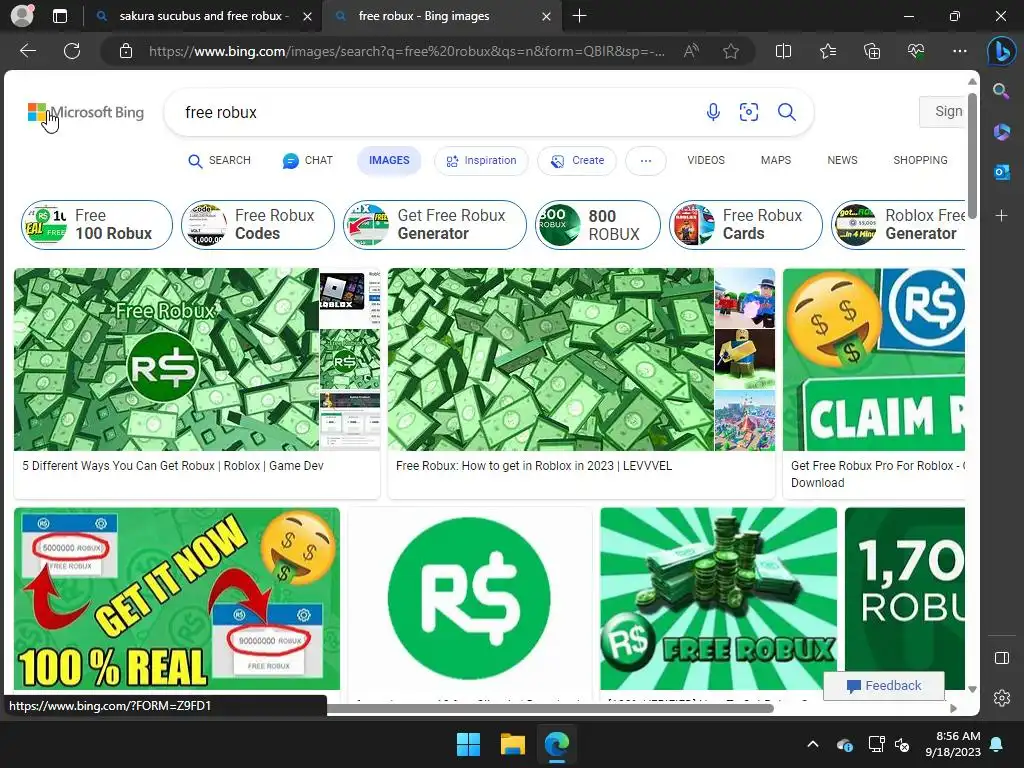Screen dimensions: 1024x768
Task: Submit search with magnifier icon
Action: click(786, 112)
